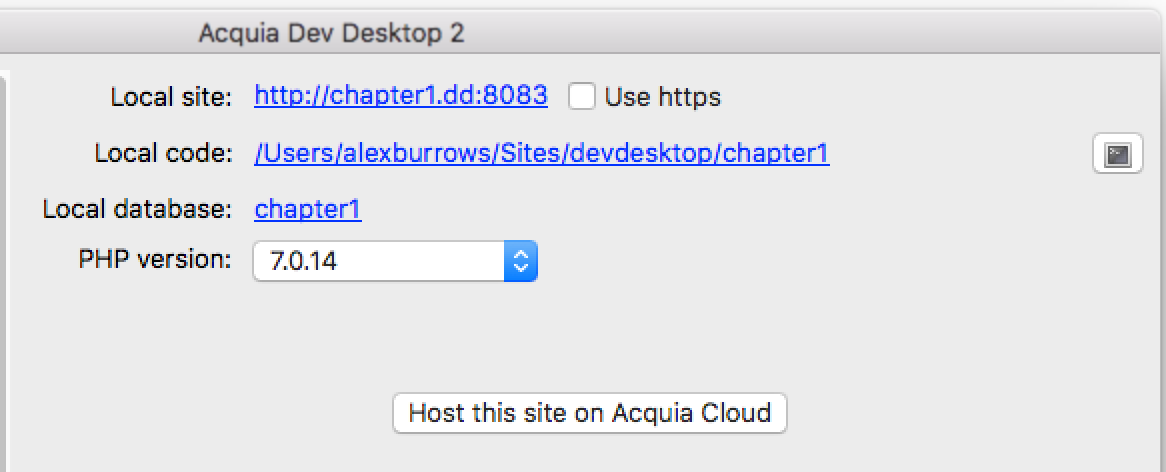Click Host this site on Acquia Cloud

click(590, 413)
